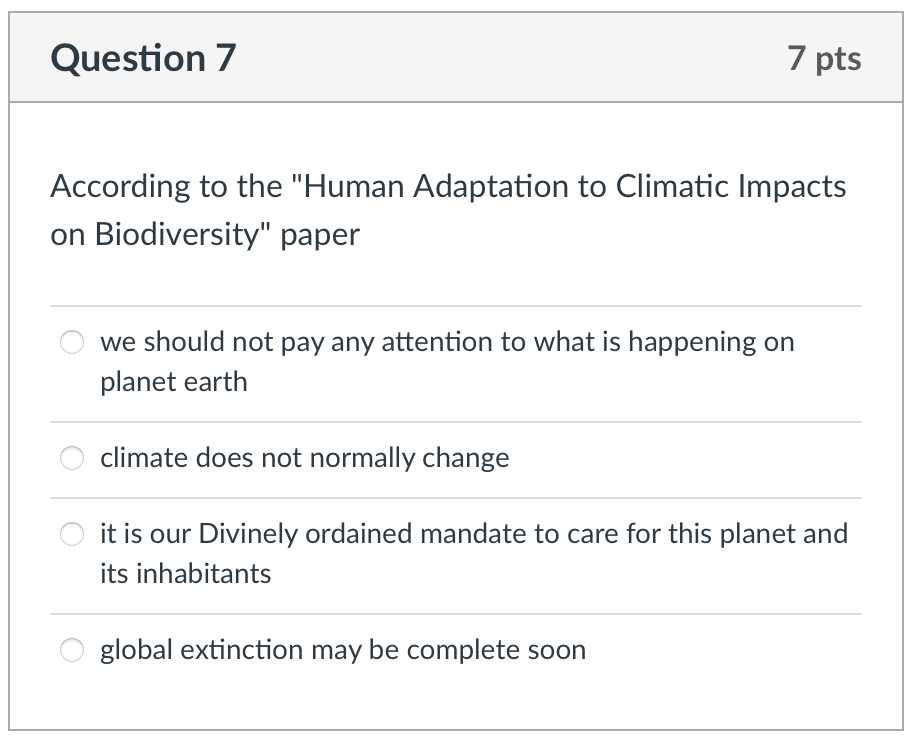
Task: Click the answer label "global extinction may be complete soon"
Action: click(x=342, y=650)
